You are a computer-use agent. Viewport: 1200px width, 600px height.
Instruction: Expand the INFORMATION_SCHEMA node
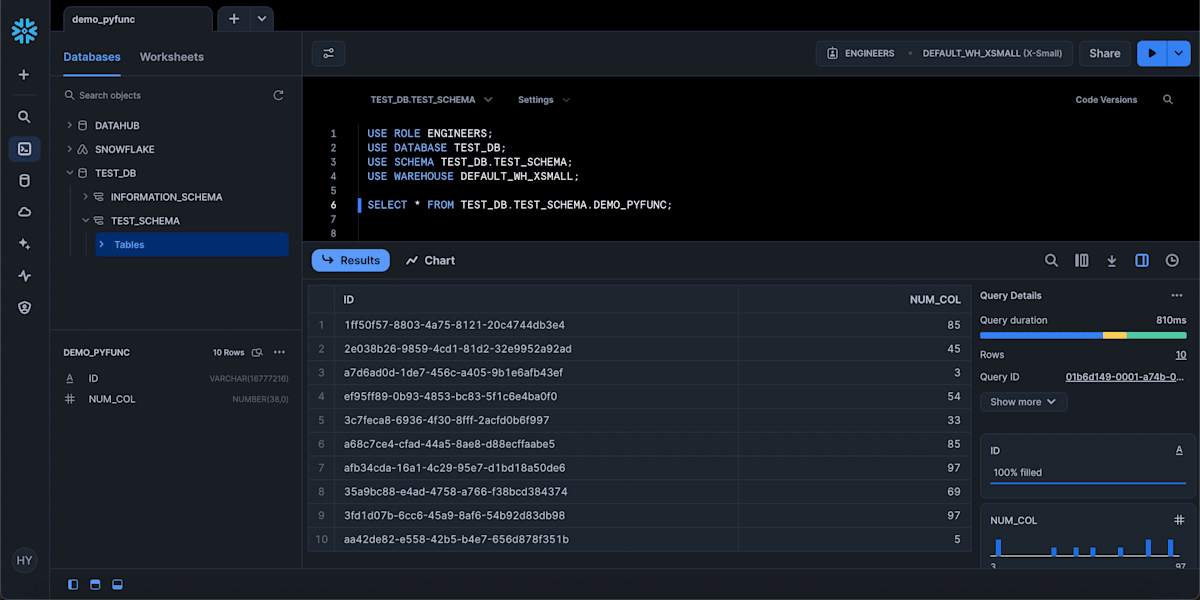pyautogui.click(x=86, y=197)
